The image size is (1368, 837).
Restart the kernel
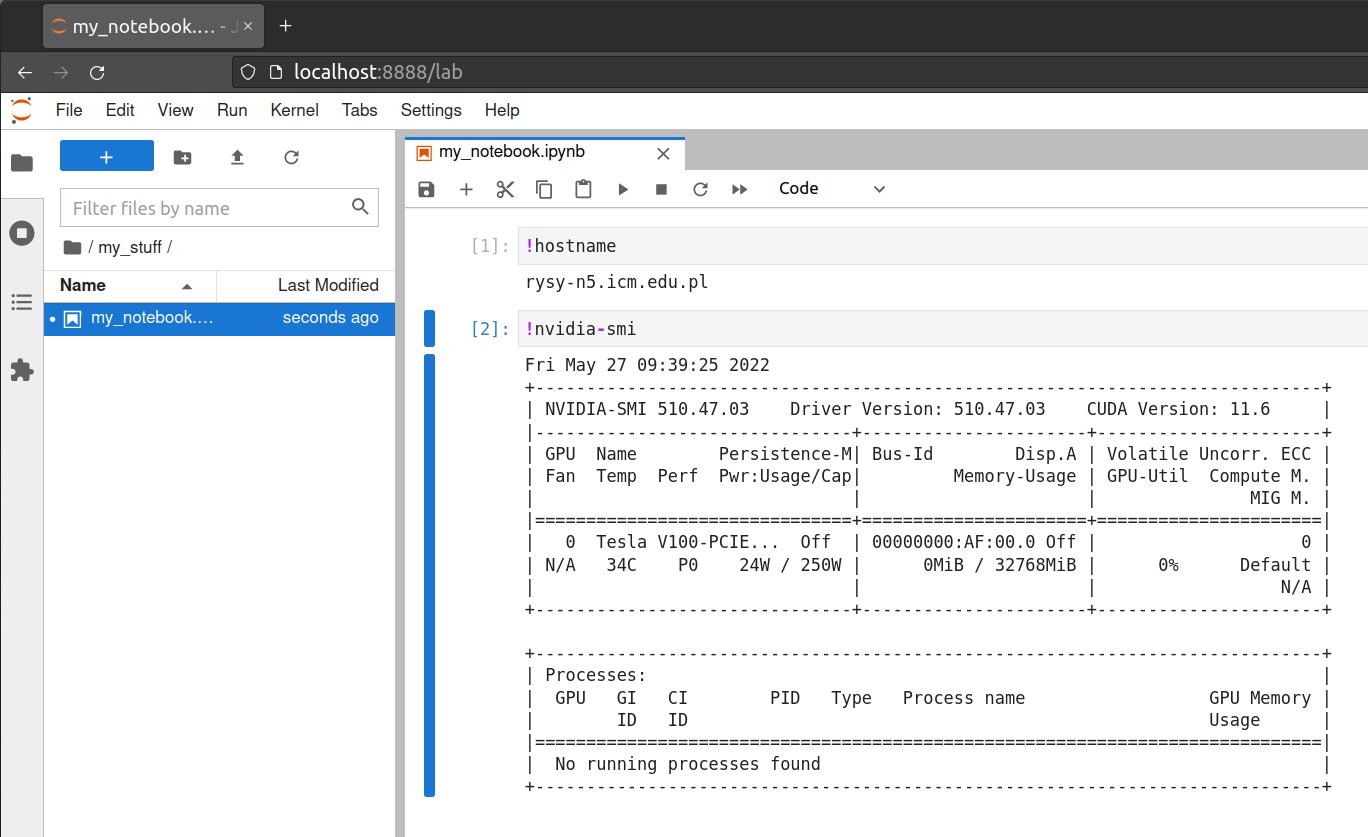700,189
